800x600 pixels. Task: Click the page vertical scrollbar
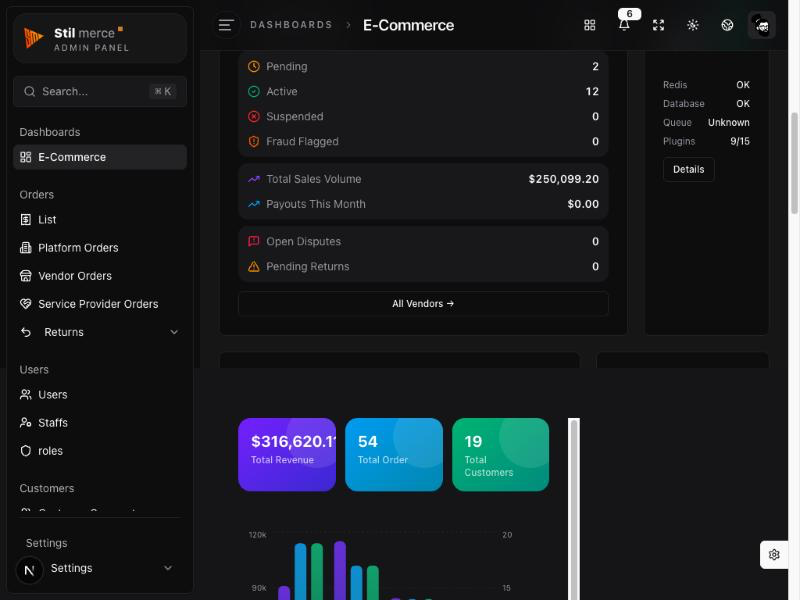pos(794,163)
